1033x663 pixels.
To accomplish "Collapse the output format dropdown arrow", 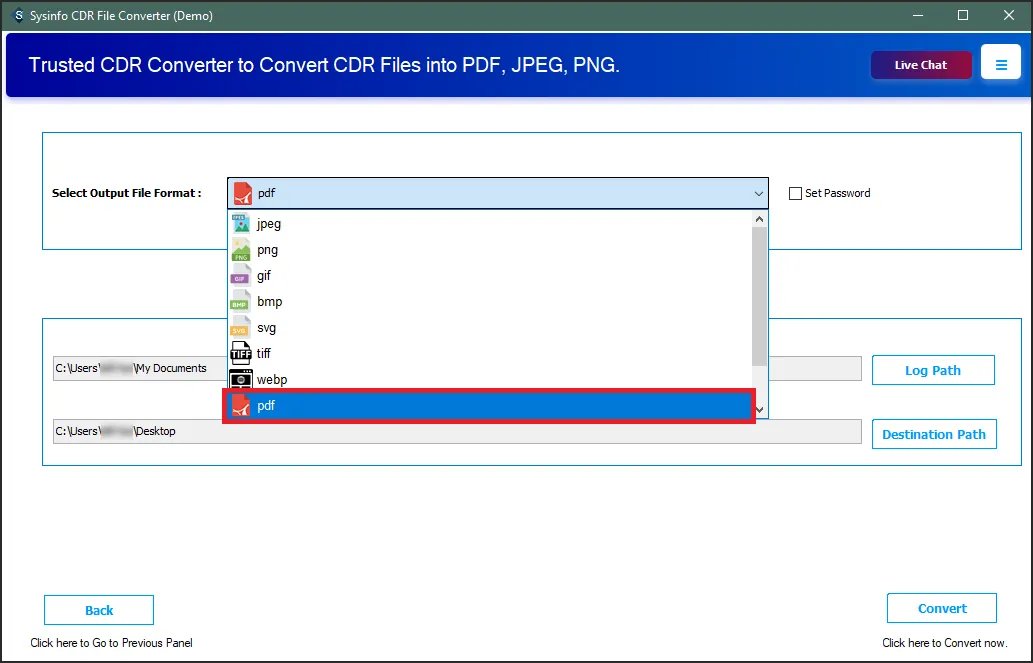I will click(x=758, y=194).
